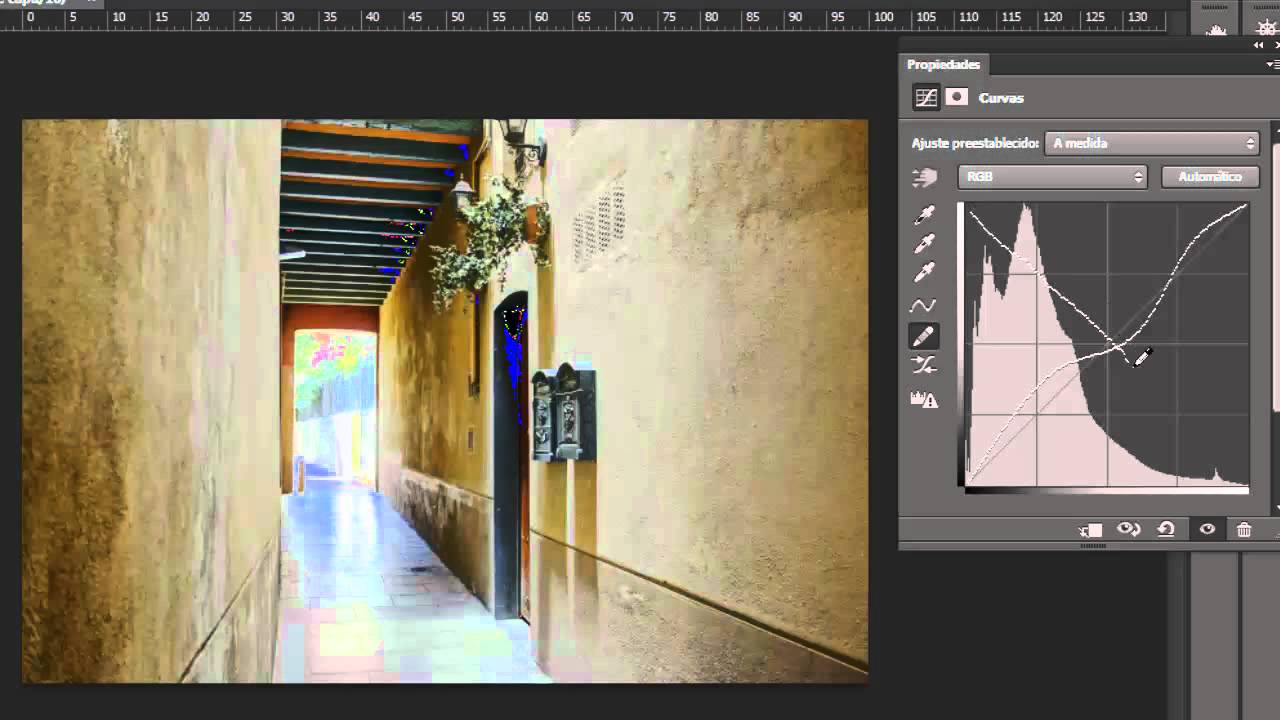Open the Propiedades panel flyout menu
This screenshot has height=720, width=1280.
pyautogui.click(x=1272, y=64)
